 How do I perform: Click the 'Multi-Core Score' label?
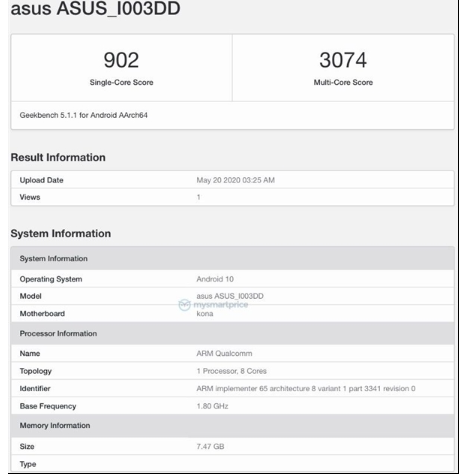pyautogui.click(x=343, y=82)
